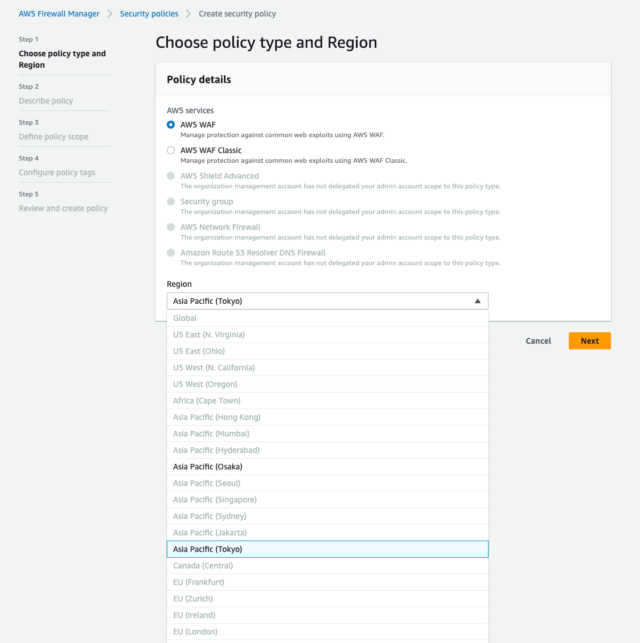
Task: Select Asia Pacific (Tokyo) in region list
Action: click(327, 549)
